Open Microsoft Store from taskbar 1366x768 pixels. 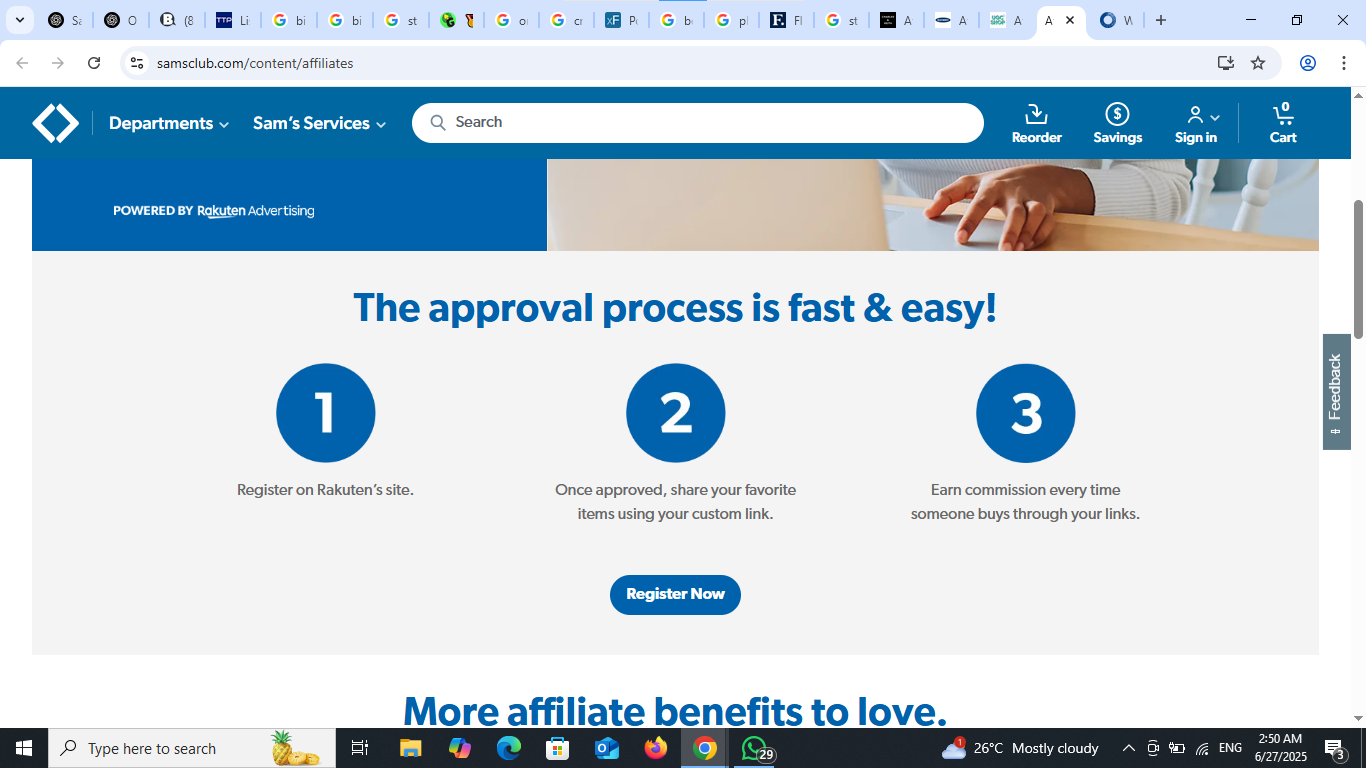tap(558, 748)
